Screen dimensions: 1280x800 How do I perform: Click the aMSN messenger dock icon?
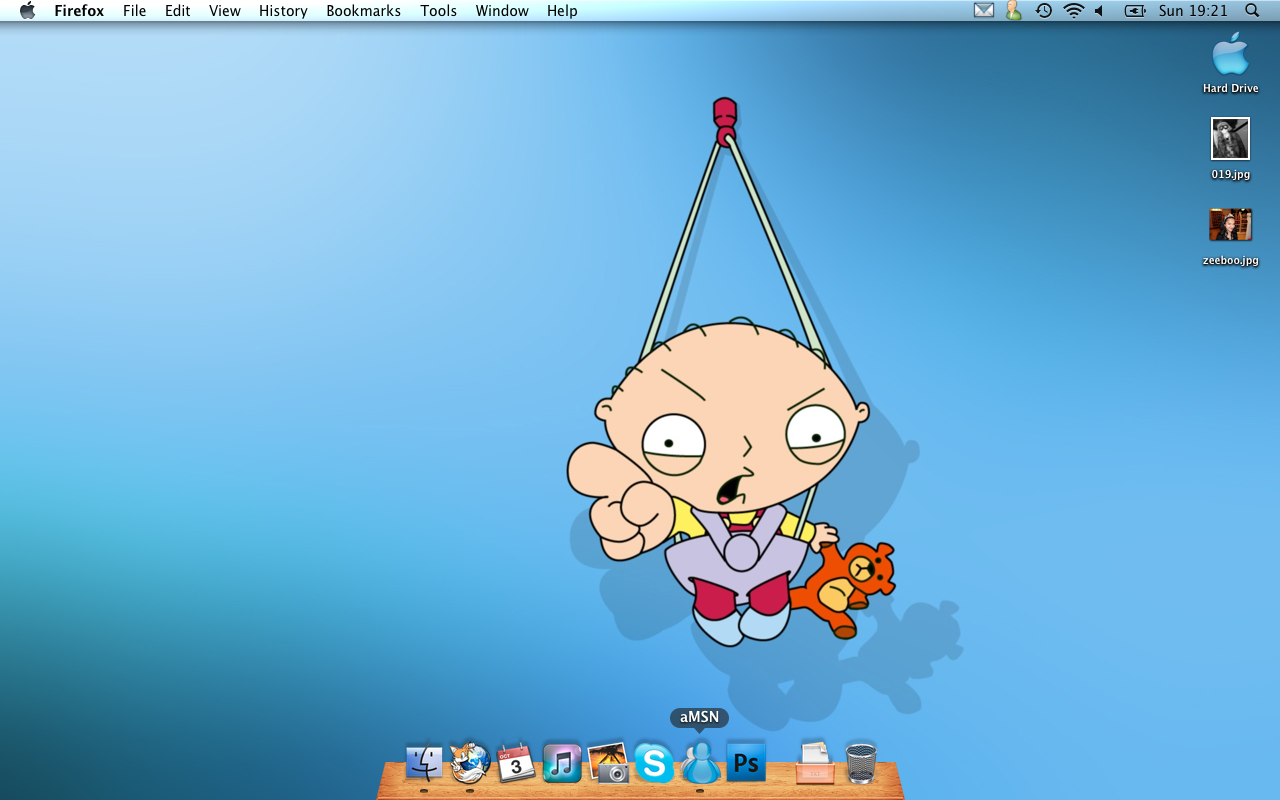(x=700, y=762)
